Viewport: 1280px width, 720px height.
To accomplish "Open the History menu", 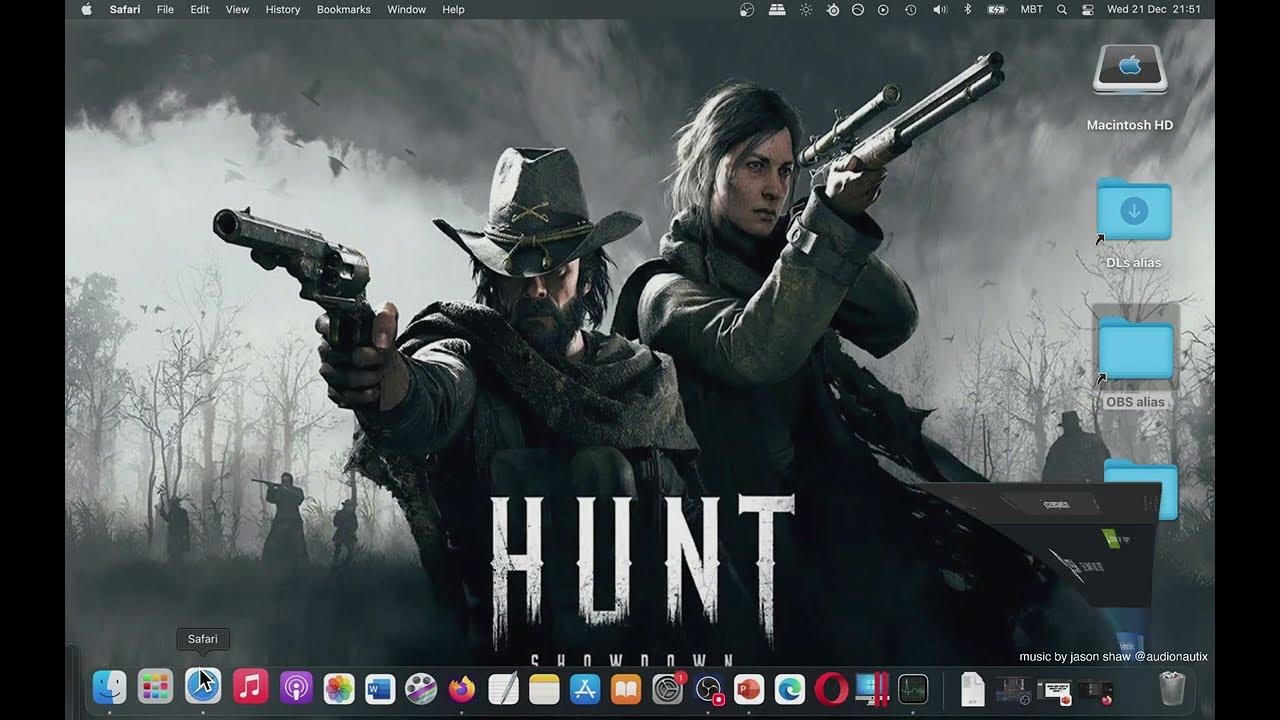I will pos(283,9).
